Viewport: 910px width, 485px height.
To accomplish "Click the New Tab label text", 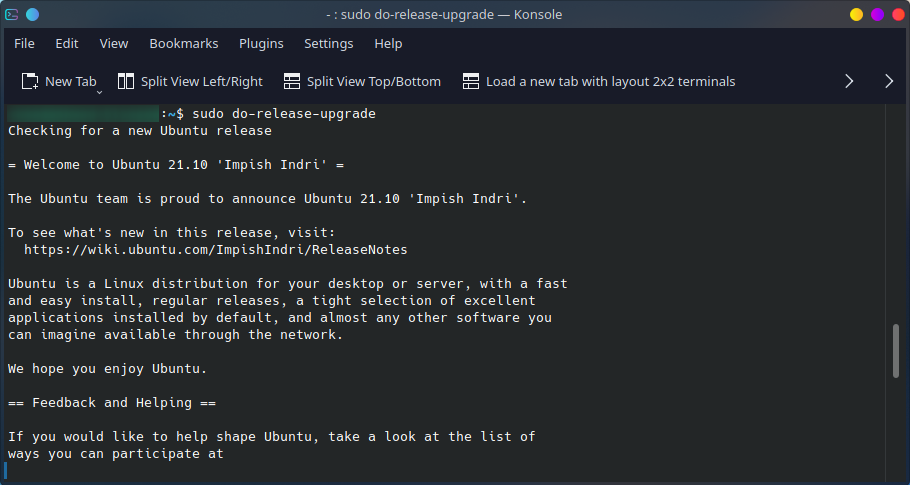I will pyautogui.click(x=71, y=81).
